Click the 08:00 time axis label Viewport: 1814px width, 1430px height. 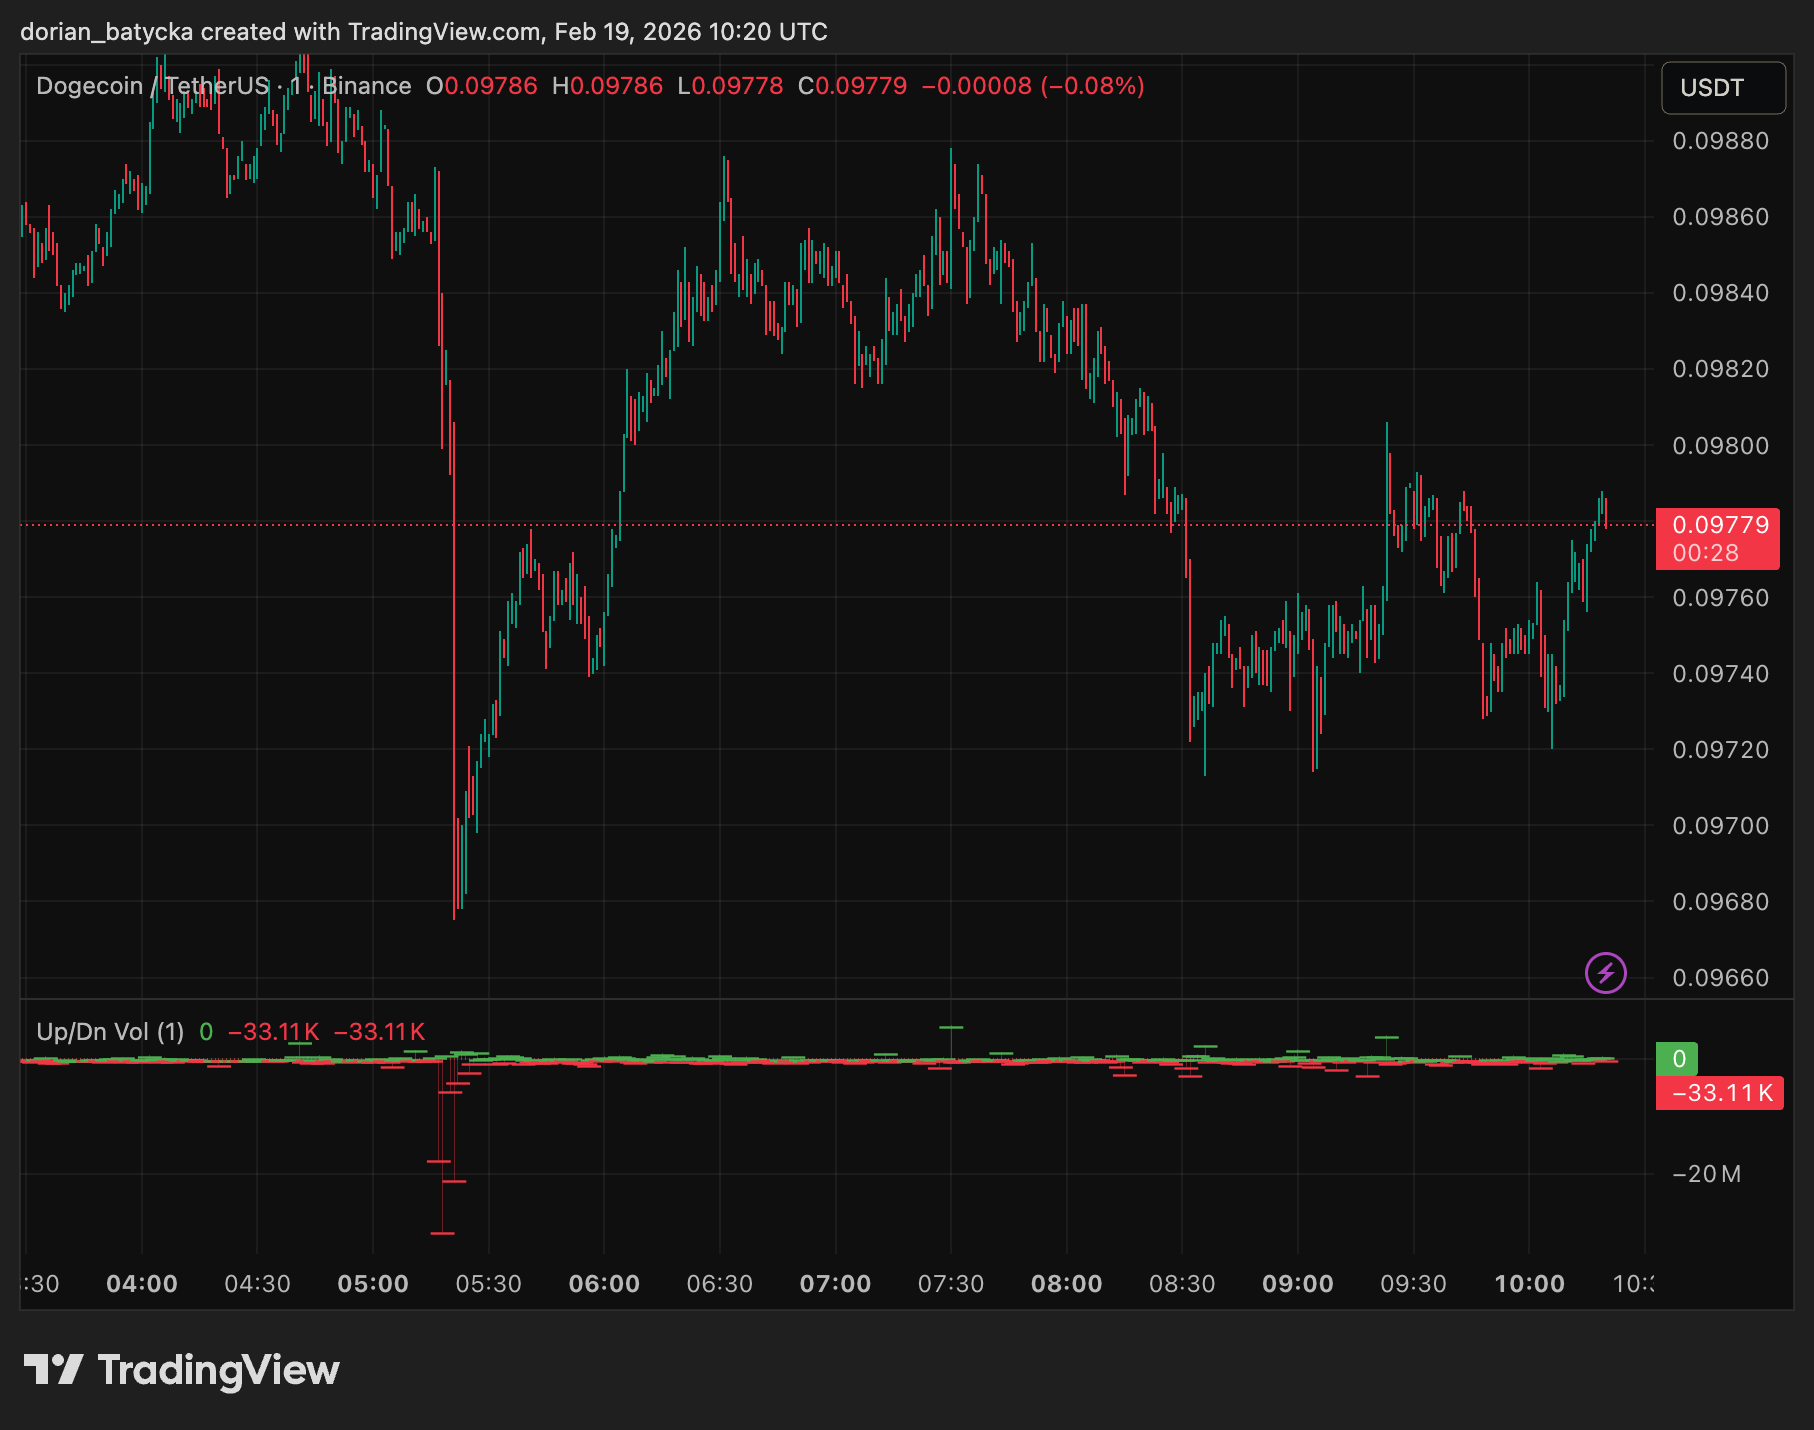1066,1284
